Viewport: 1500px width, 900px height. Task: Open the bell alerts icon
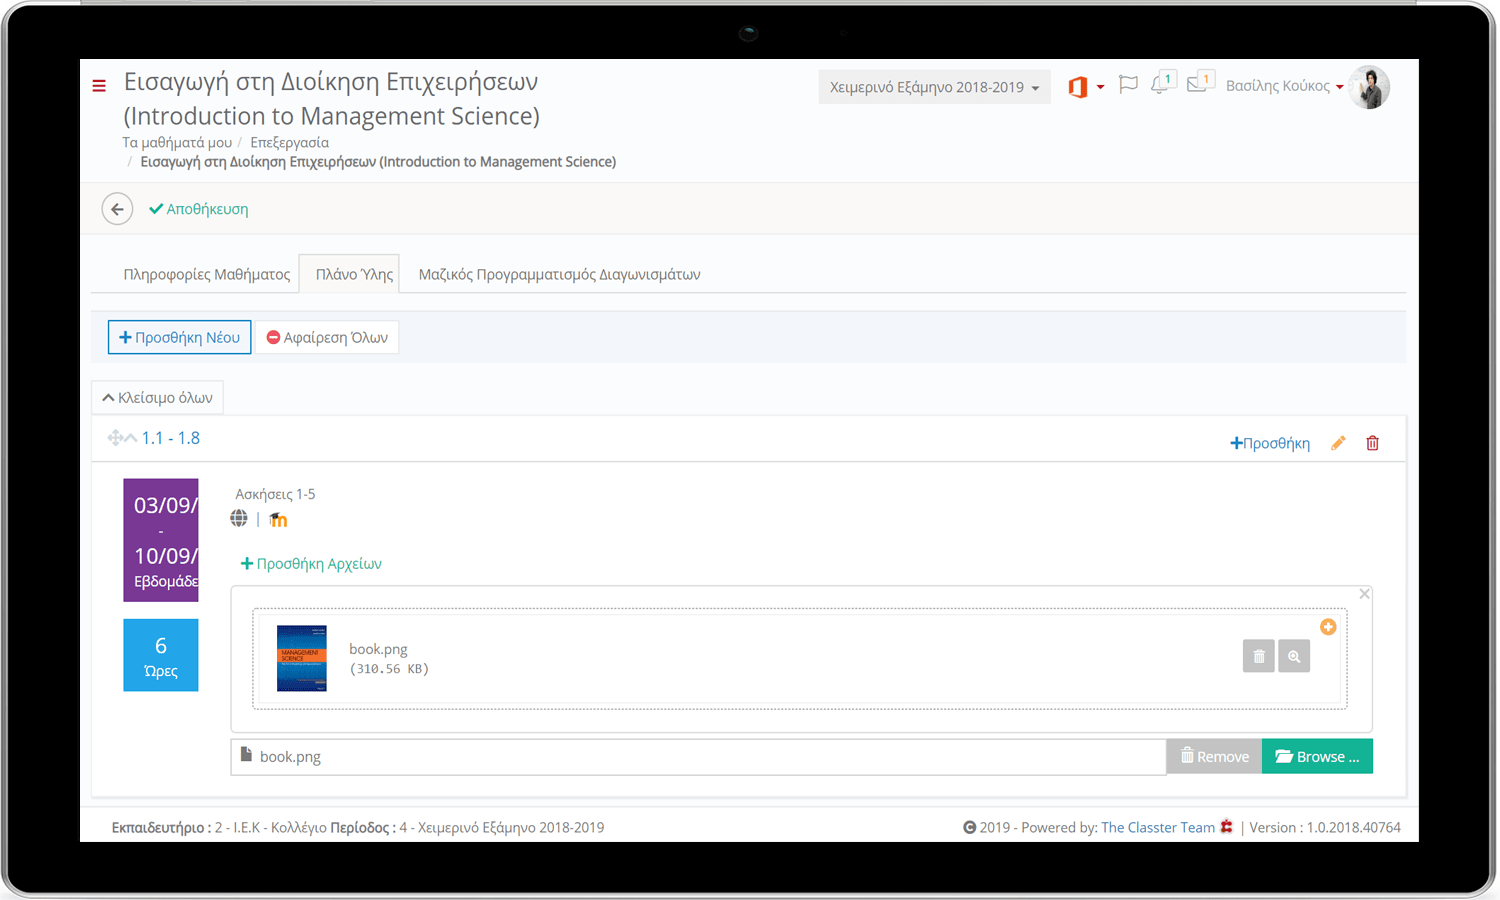(x=1160, y=84)
